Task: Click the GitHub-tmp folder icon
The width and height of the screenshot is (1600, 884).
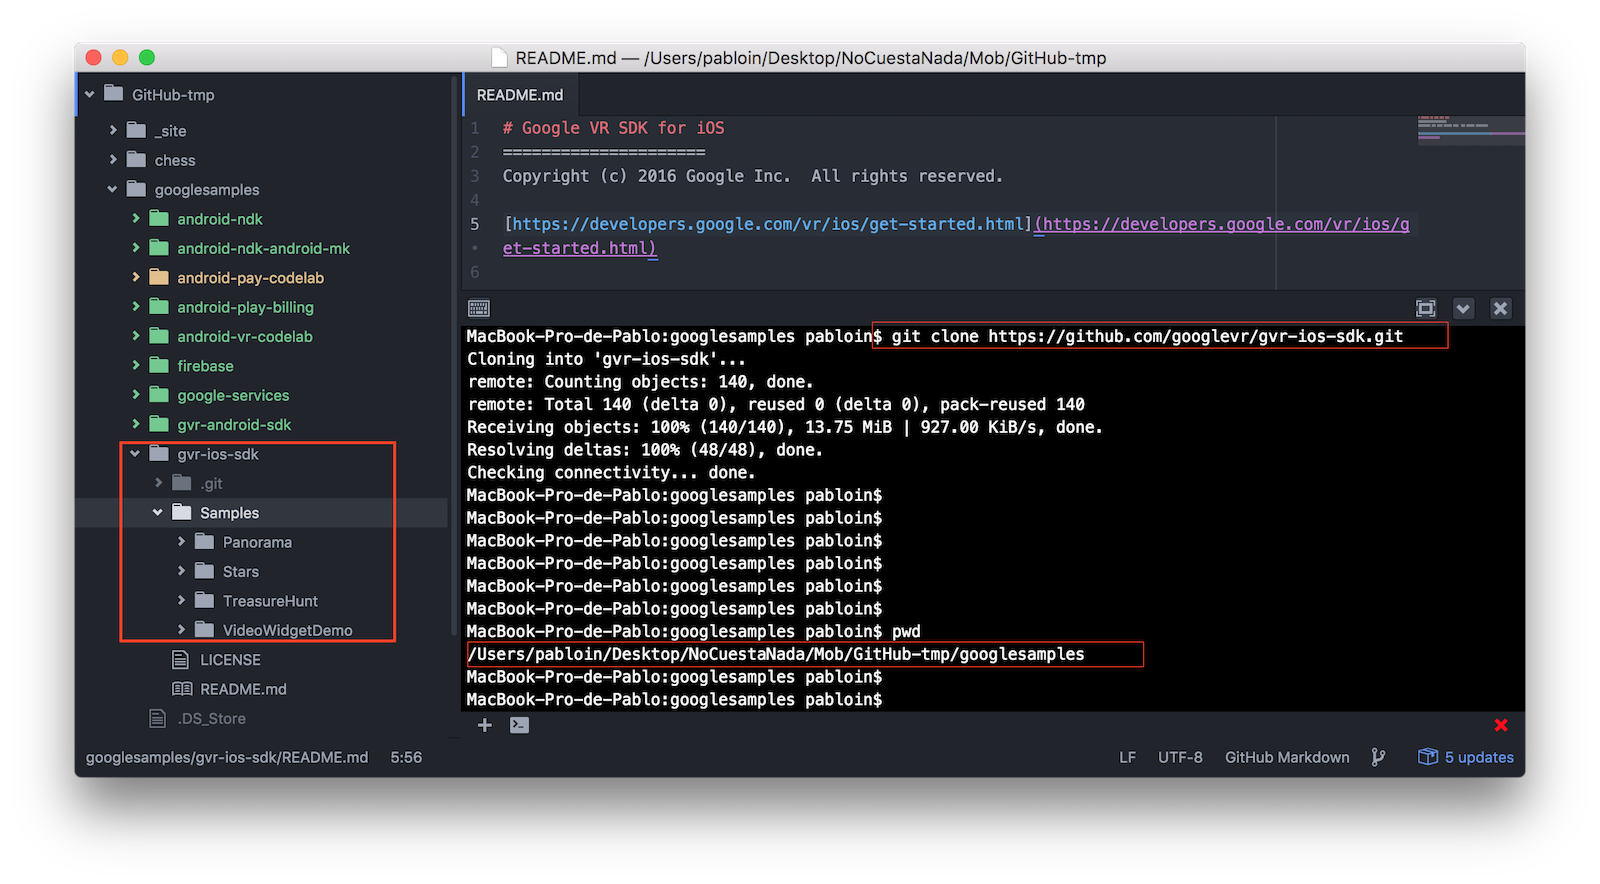Action: [x=114, y=94]
